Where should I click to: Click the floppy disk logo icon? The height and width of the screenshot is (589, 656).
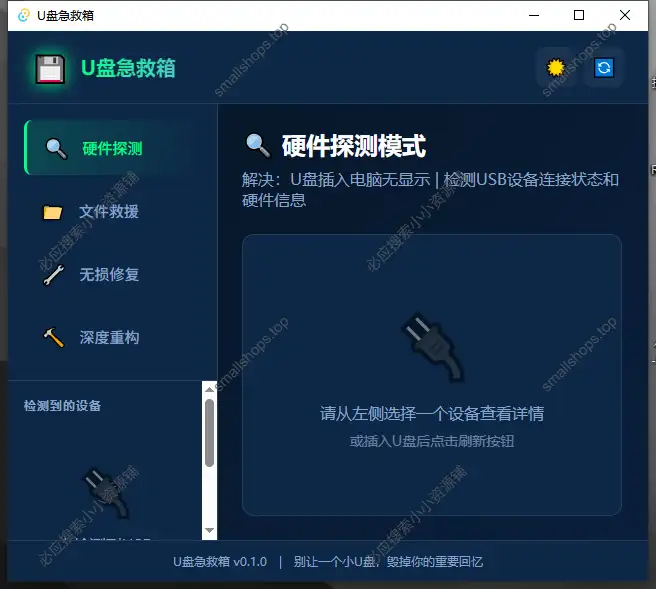click(50, 69)
